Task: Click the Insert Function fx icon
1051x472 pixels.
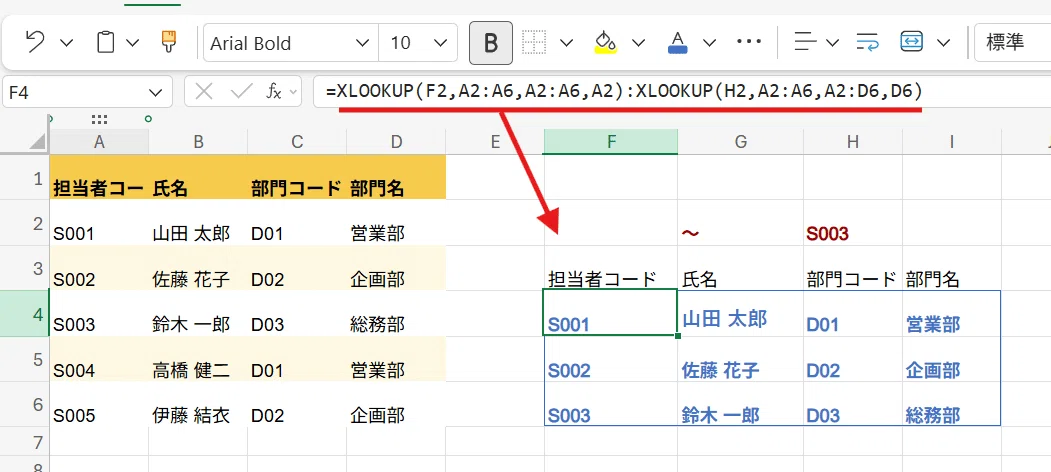Action: (273, 92)
